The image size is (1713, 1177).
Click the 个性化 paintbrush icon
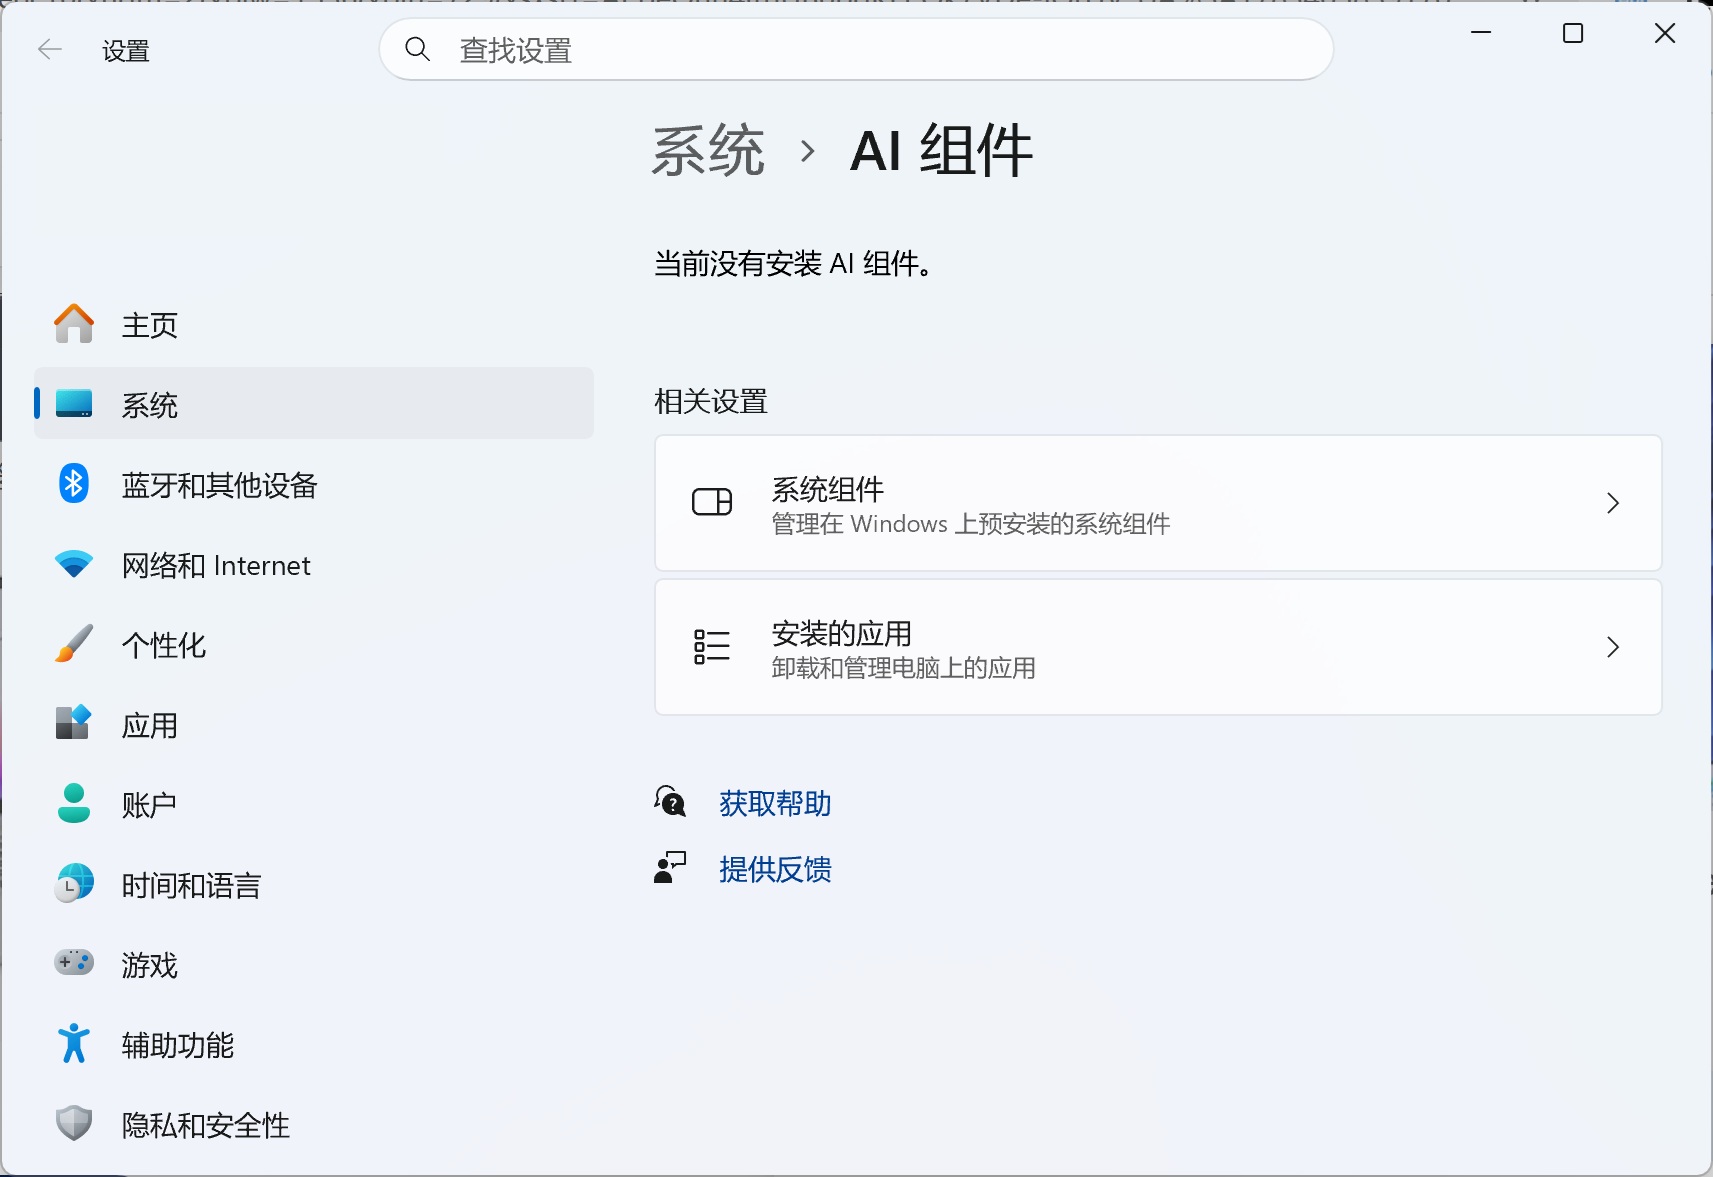[74, 644]
